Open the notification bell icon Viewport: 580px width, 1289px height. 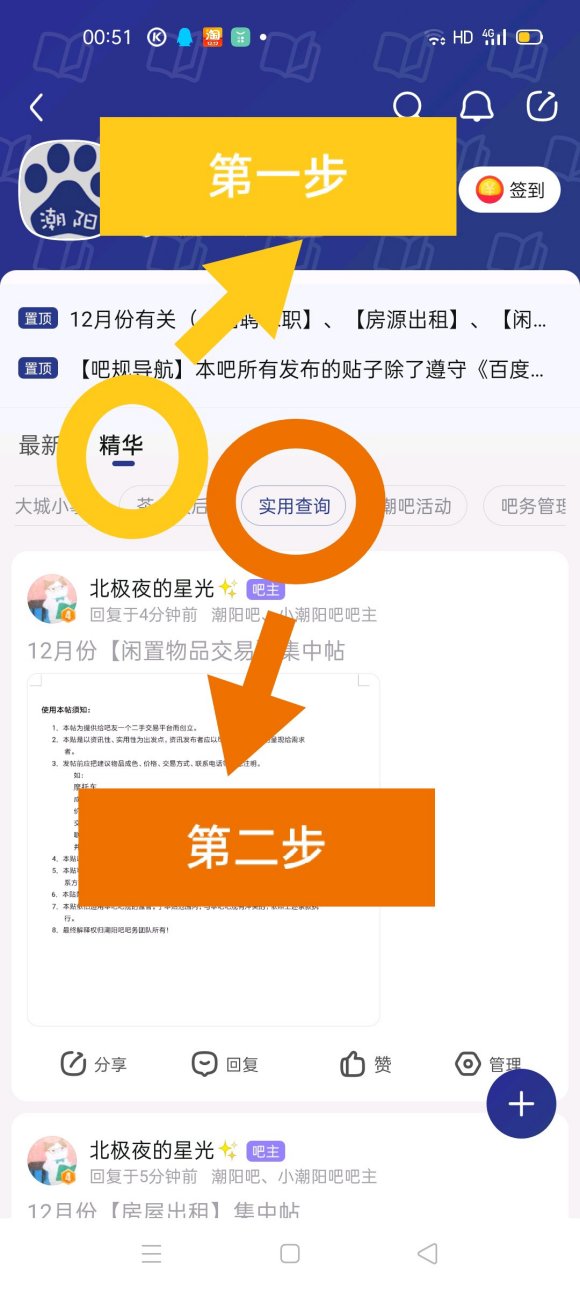click(476, 107)
